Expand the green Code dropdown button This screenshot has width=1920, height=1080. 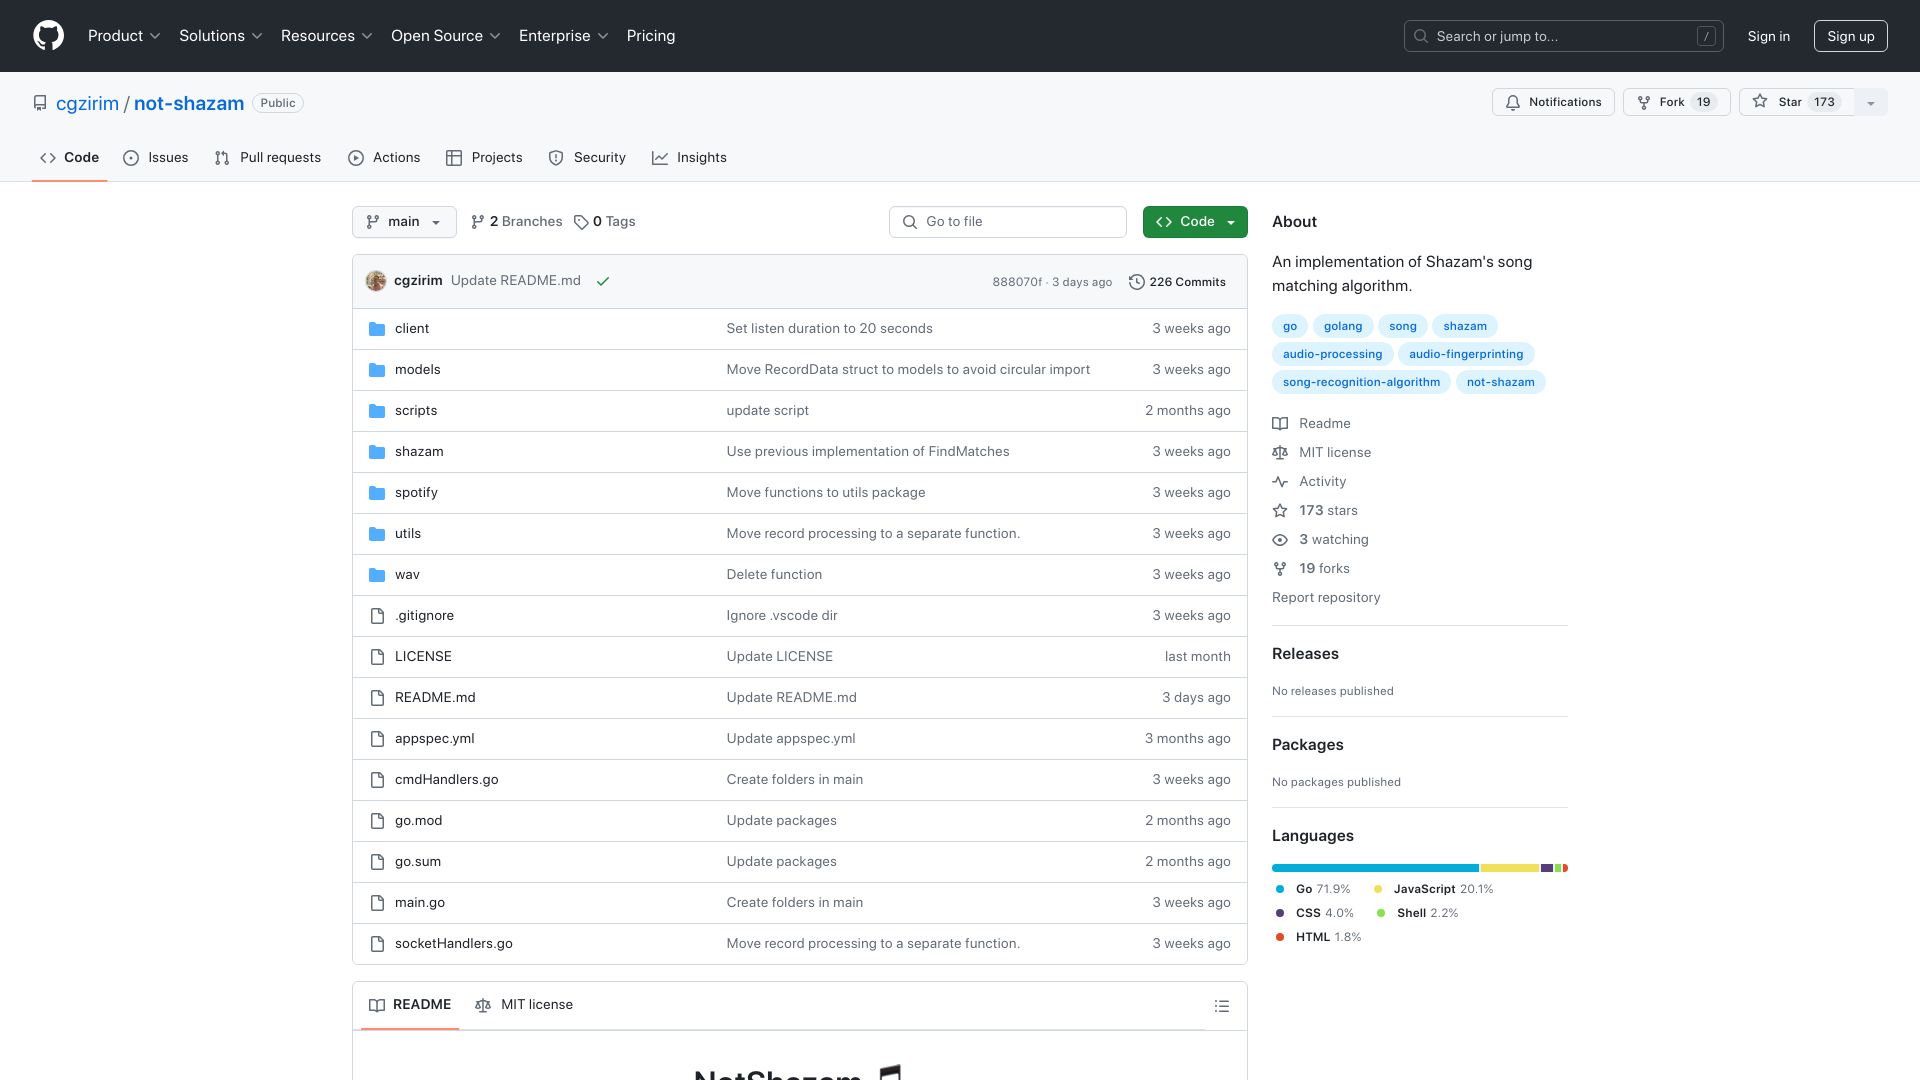pos(1195,222)
